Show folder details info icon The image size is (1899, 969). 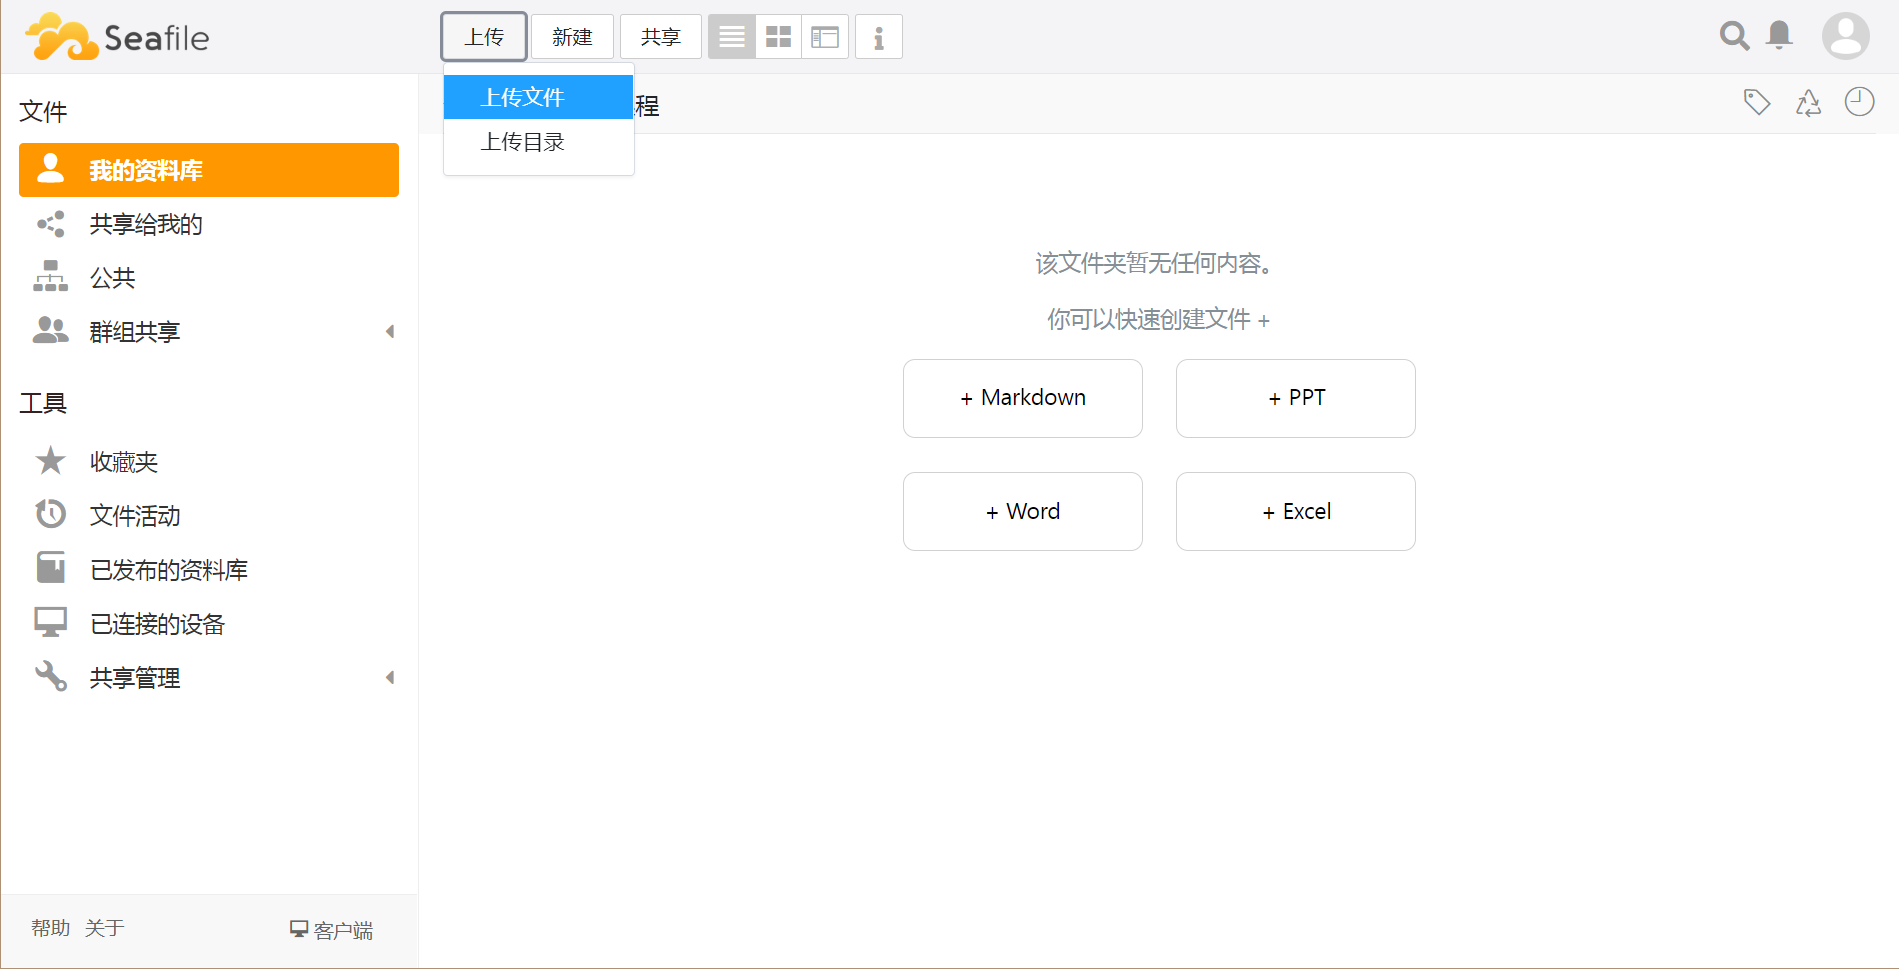[879, 37]
